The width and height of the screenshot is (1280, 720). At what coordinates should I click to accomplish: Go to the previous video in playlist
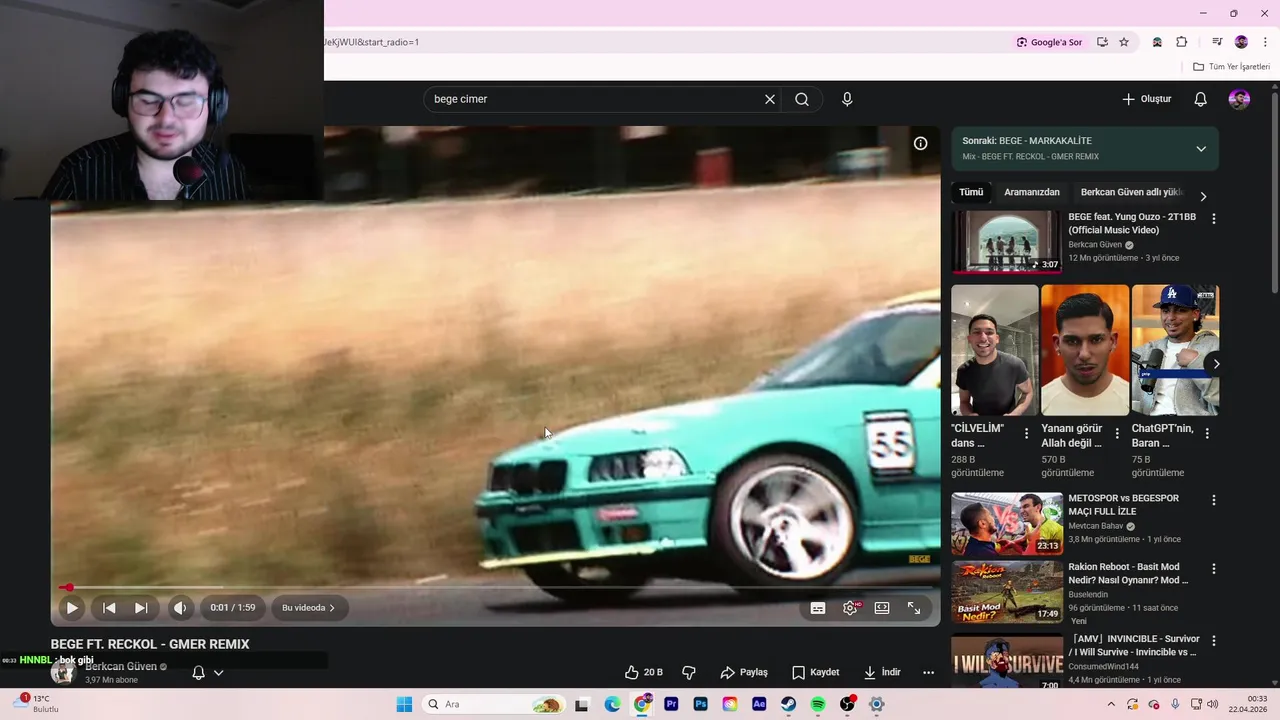coord(109,608)
